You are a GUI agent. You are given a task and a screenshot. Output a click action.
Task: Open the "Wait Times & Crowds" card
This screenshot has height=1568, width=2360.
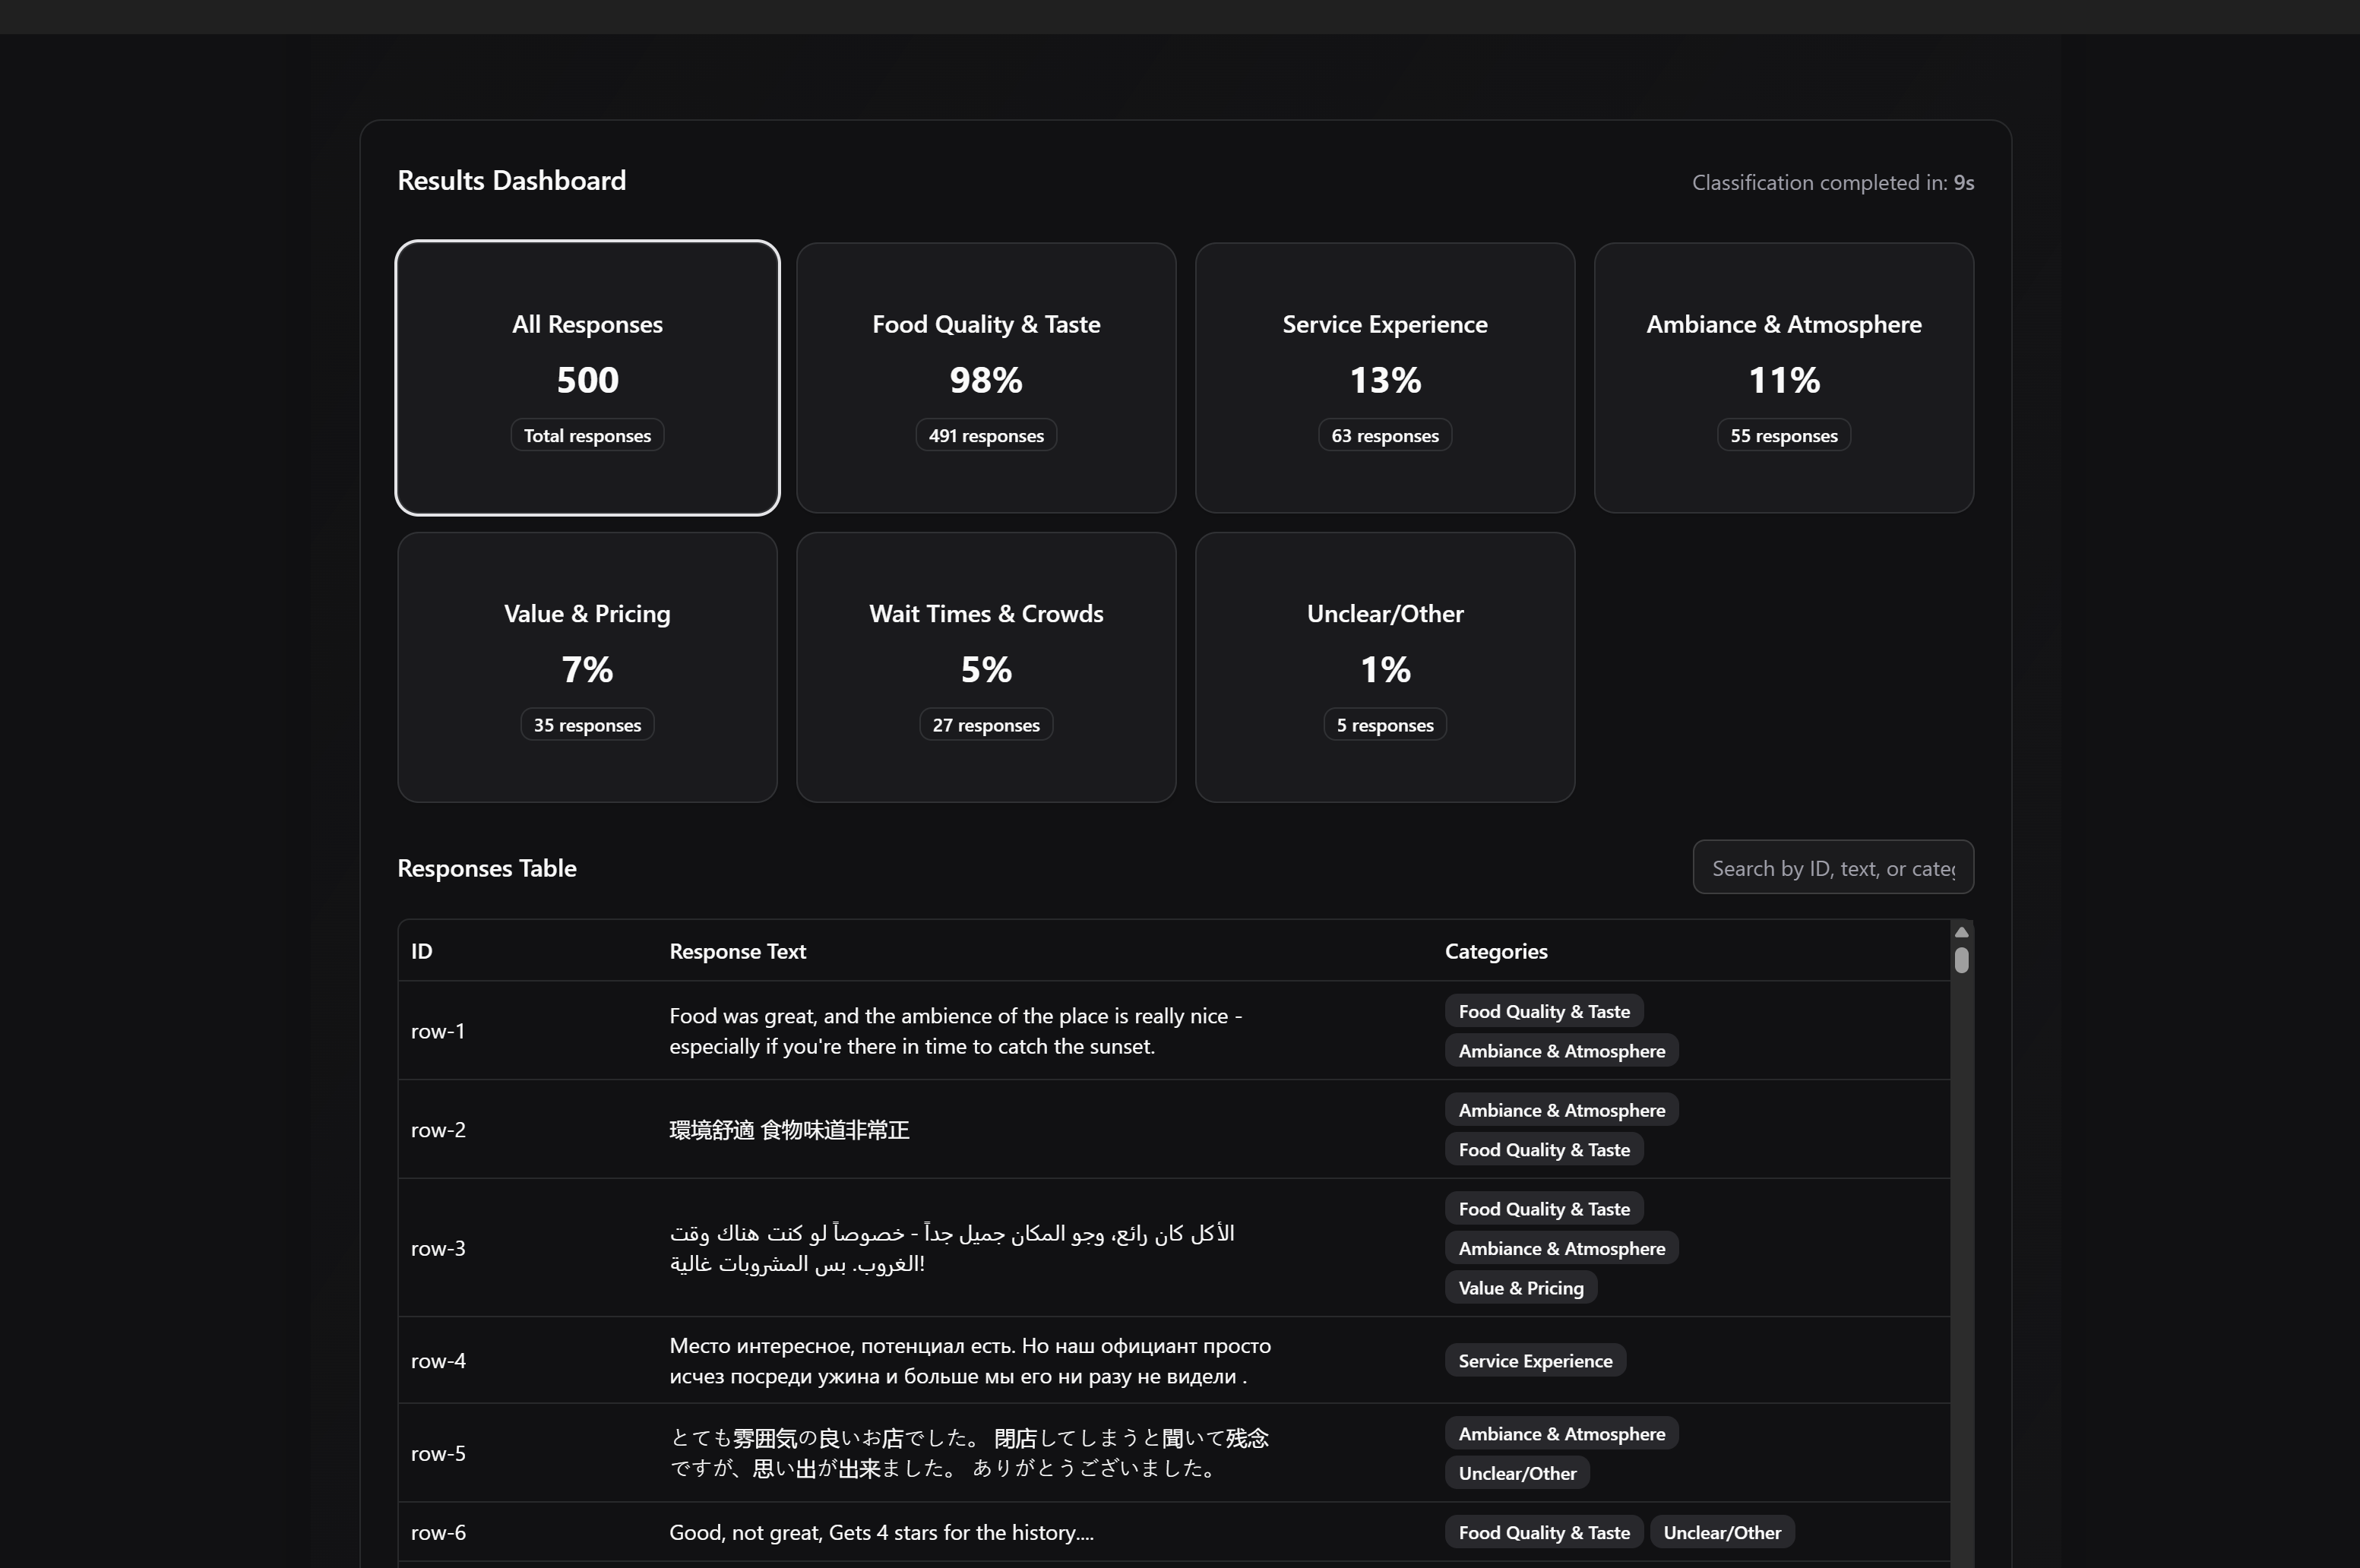click(x=985, y=667)
